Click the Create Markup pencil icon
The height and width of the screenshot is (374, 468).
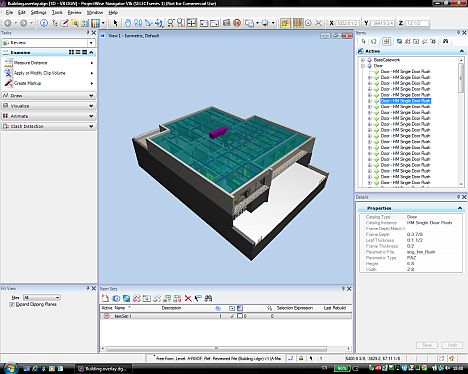point(8,83)
